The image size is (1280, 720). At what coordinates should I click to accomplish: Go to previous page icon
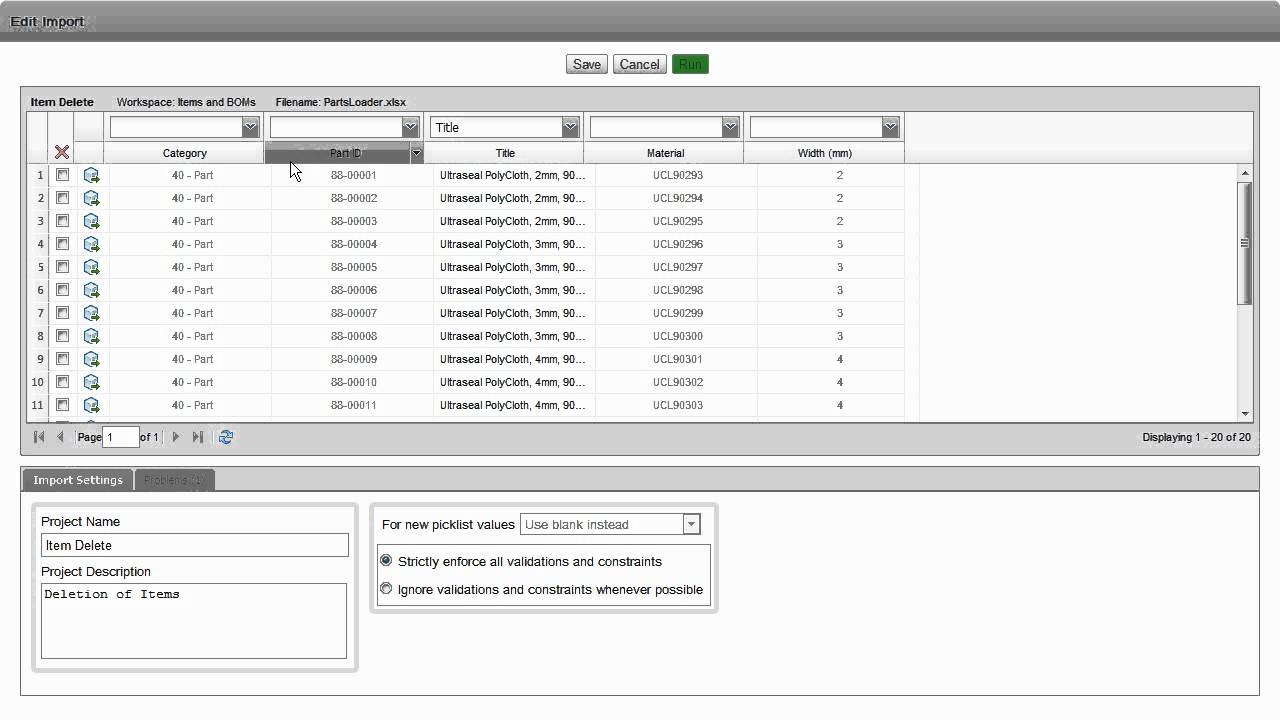click(x=60, y=437)
